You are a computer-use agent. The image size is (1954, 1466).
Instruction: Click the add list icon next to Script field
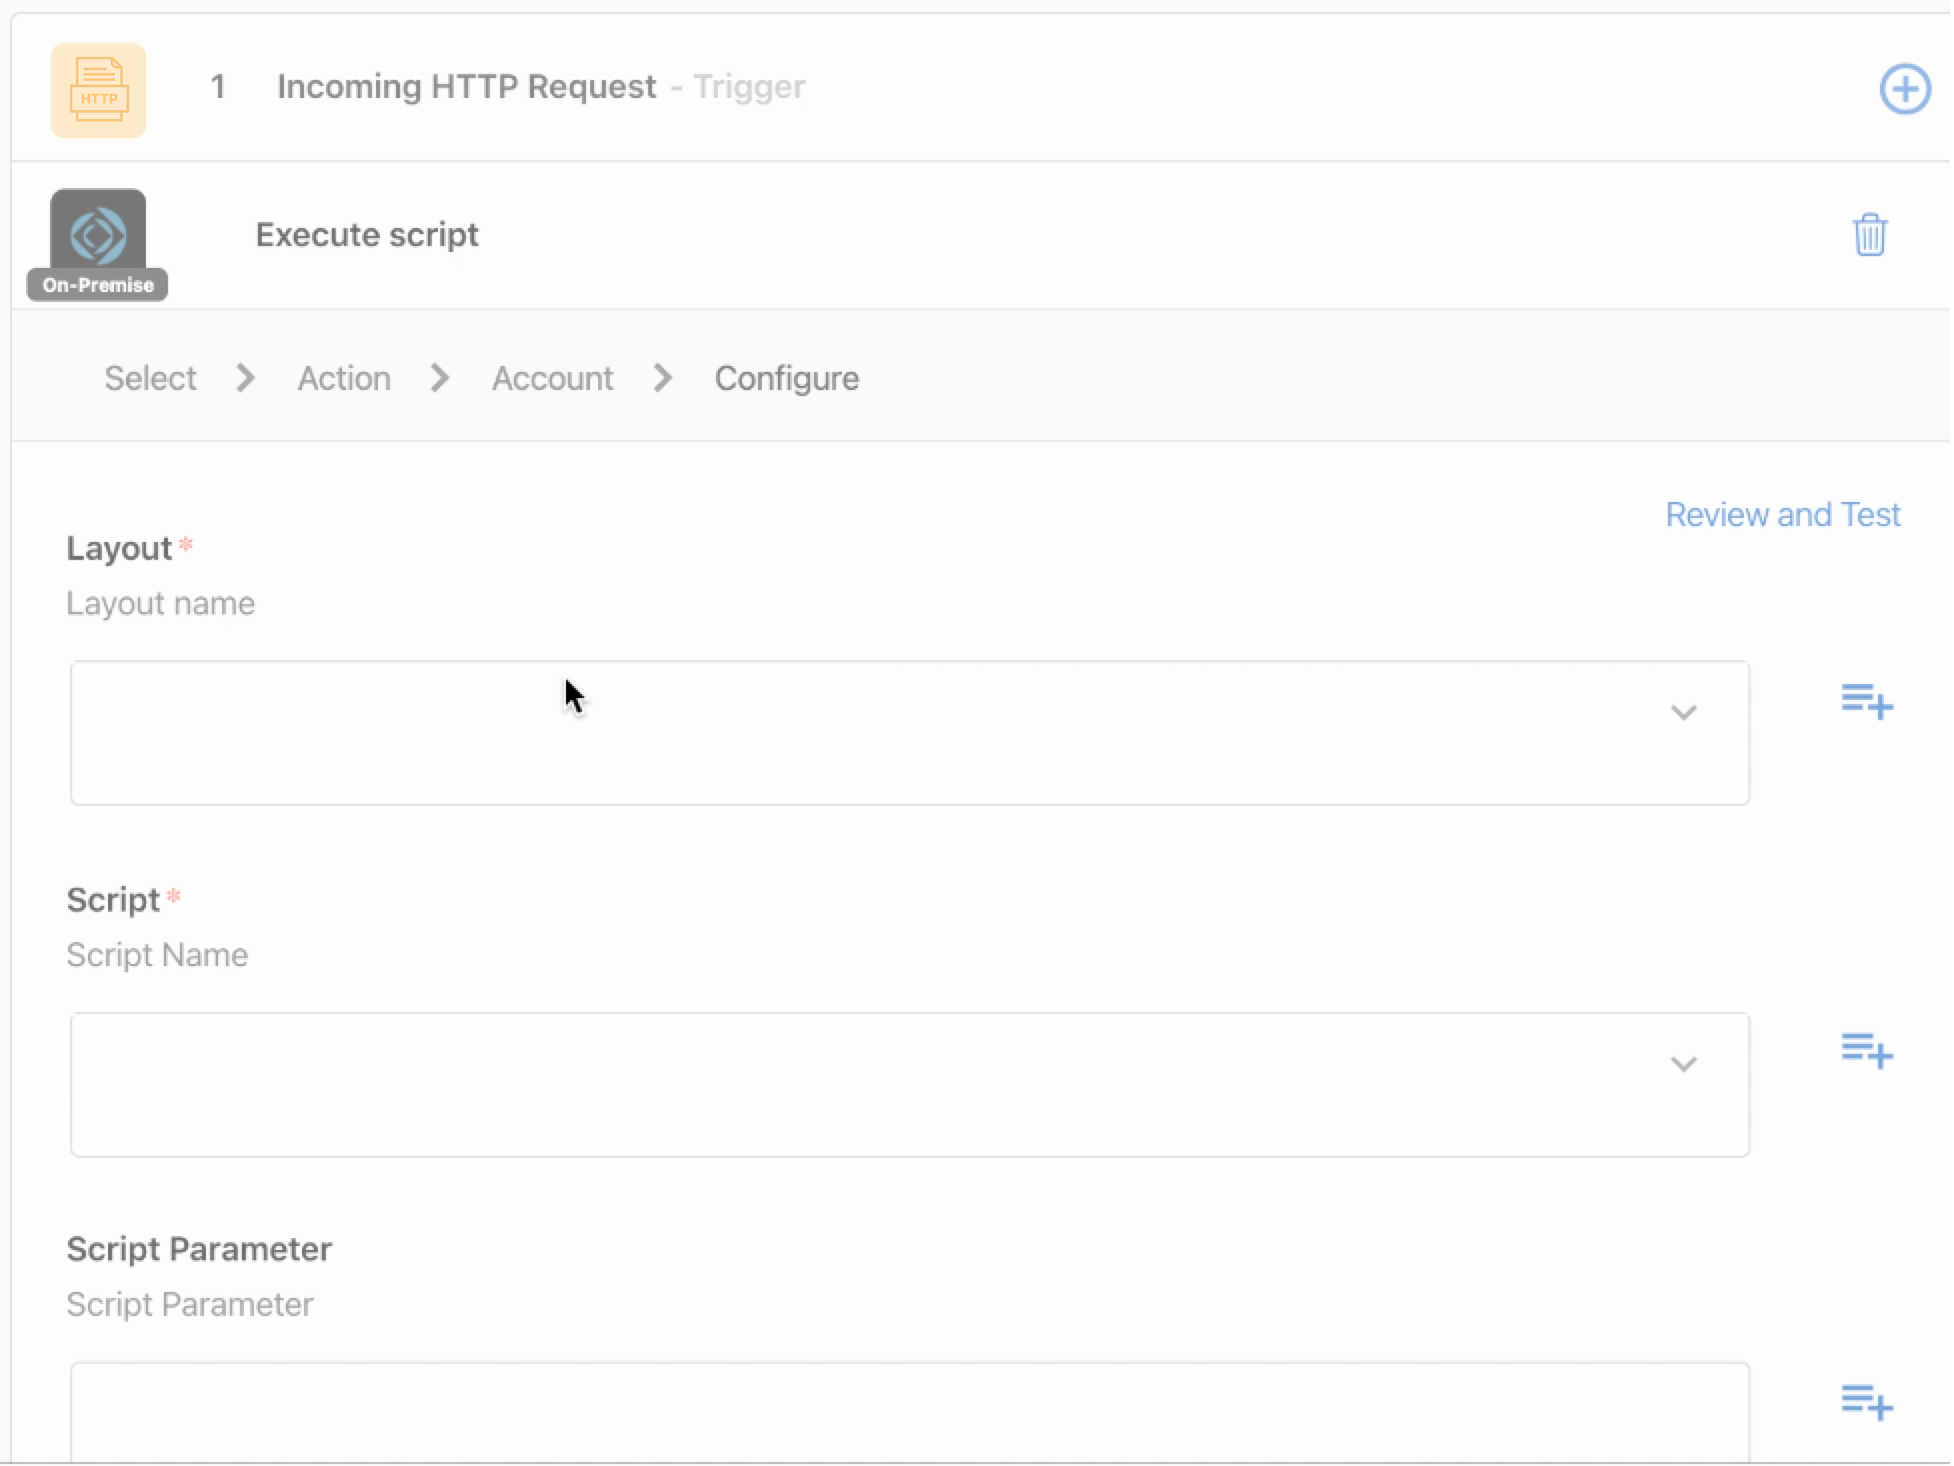(x=1868, y=1052)
